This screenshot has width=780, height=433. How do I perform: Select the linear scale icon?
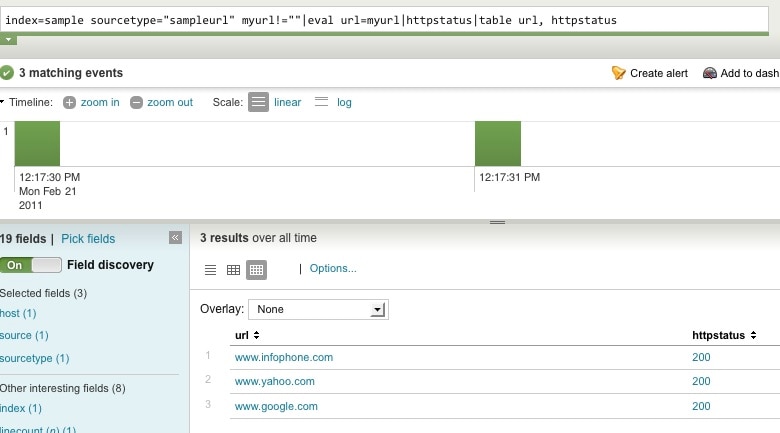tap(258, 102)
